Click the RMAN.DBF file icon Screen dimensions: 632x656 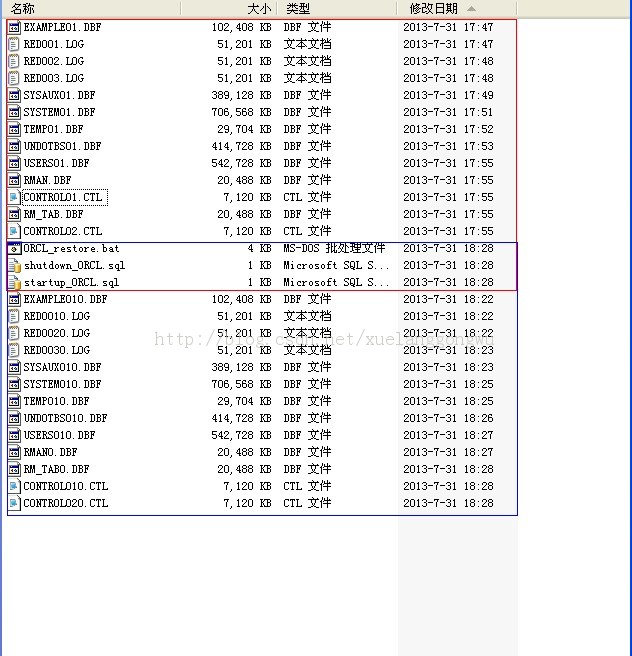[14, 180]
